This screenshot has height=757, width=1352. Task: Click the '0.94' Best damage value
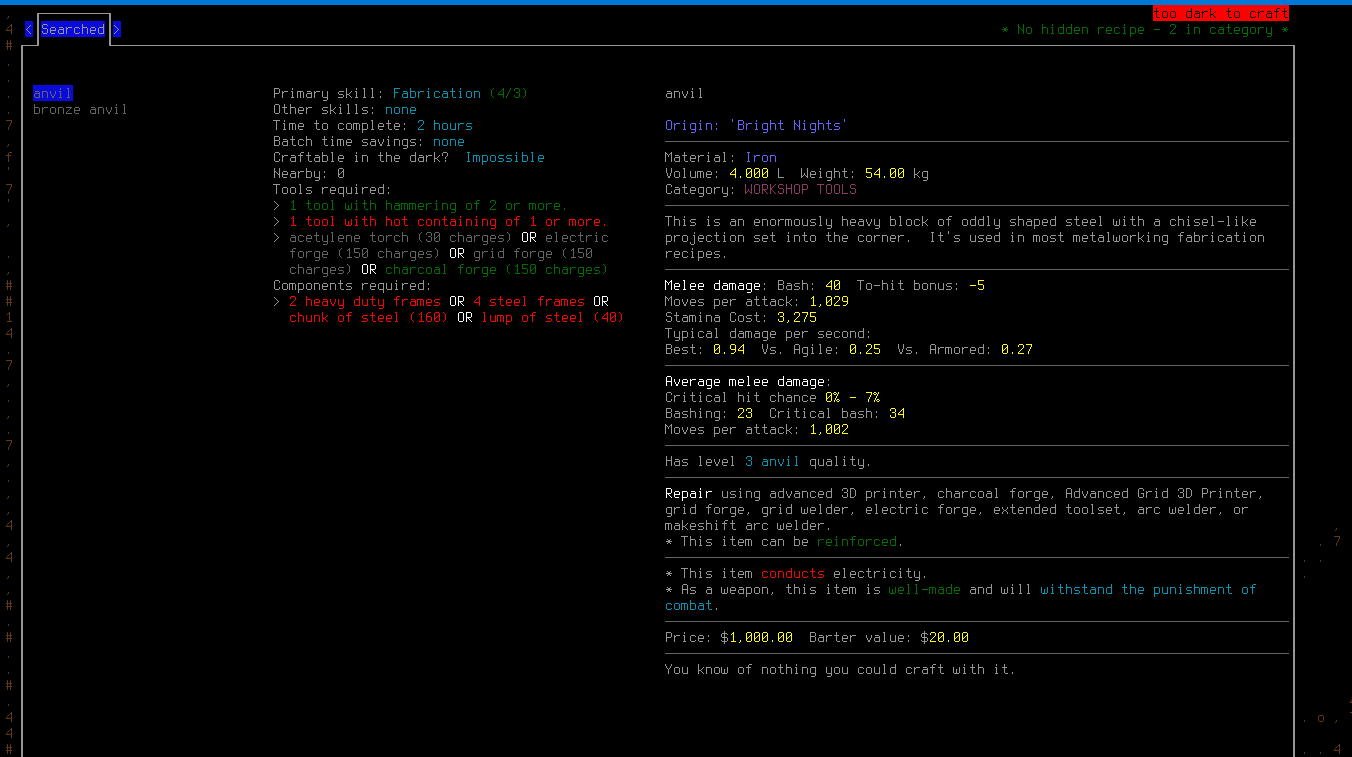(729, 350)
